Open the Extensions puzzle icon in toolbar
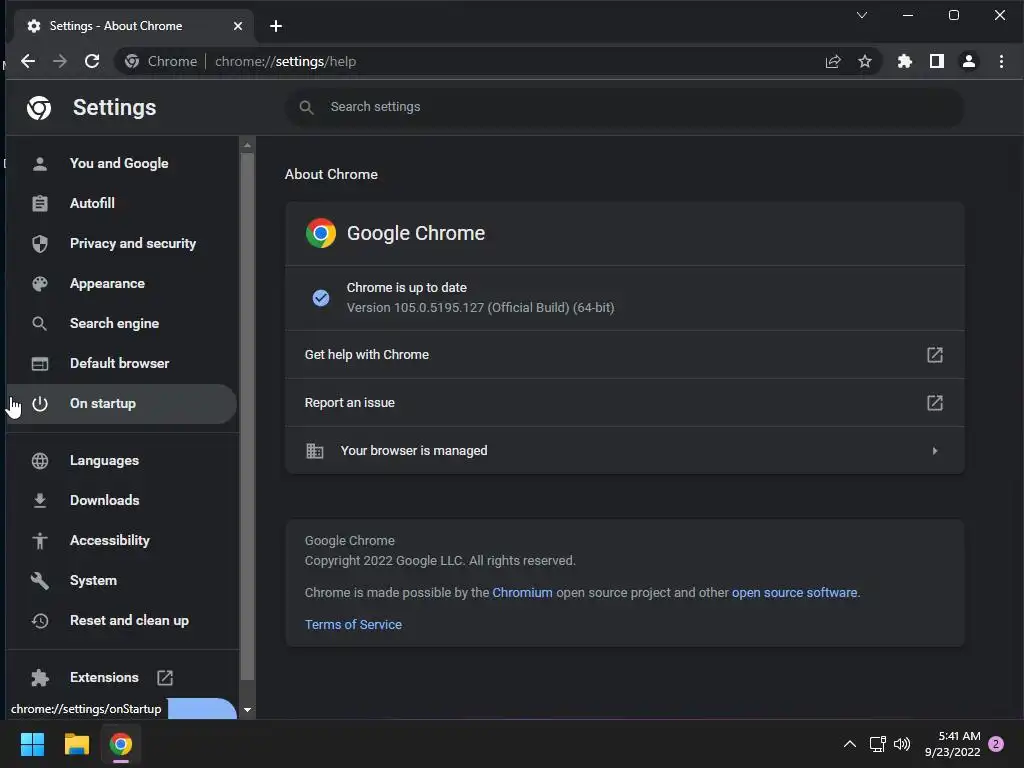 [x=904, y=61]
